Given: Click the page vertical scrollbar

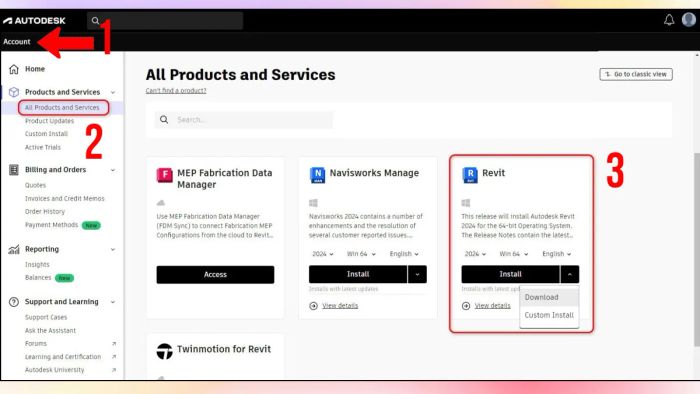Looking at the screenshot, I should [x=697, y=250].
